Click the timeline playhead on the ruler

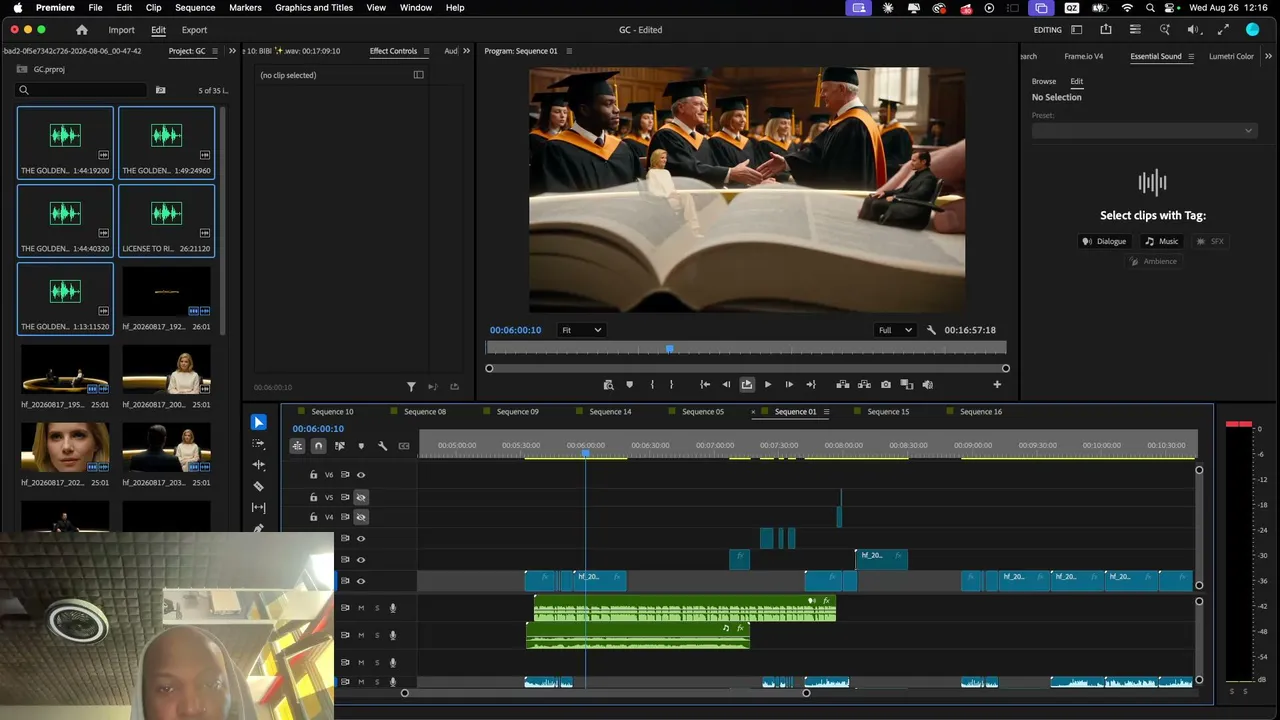[x=585, y=453]
